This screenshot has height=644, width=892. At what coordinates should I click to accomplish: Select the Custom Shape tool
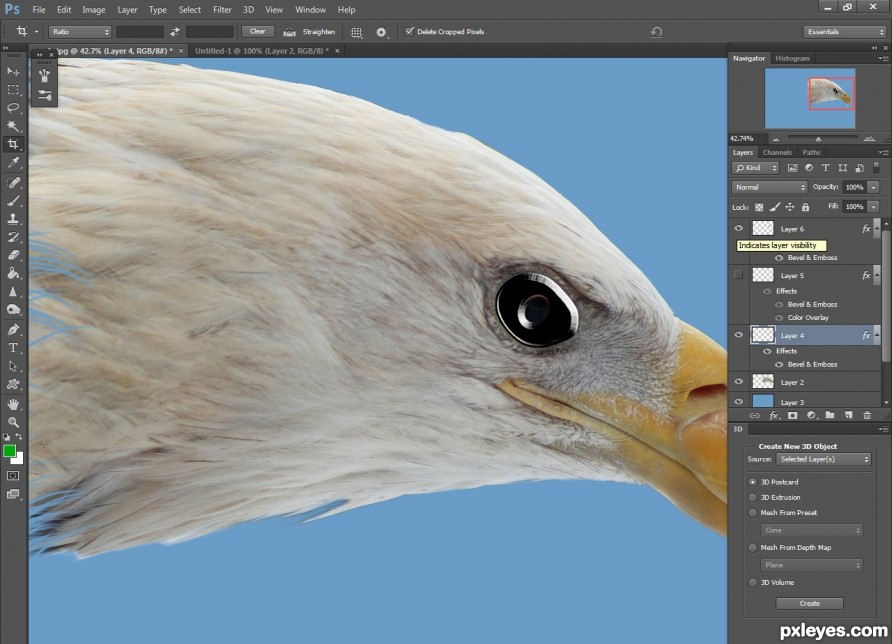(x=13, y=384)
